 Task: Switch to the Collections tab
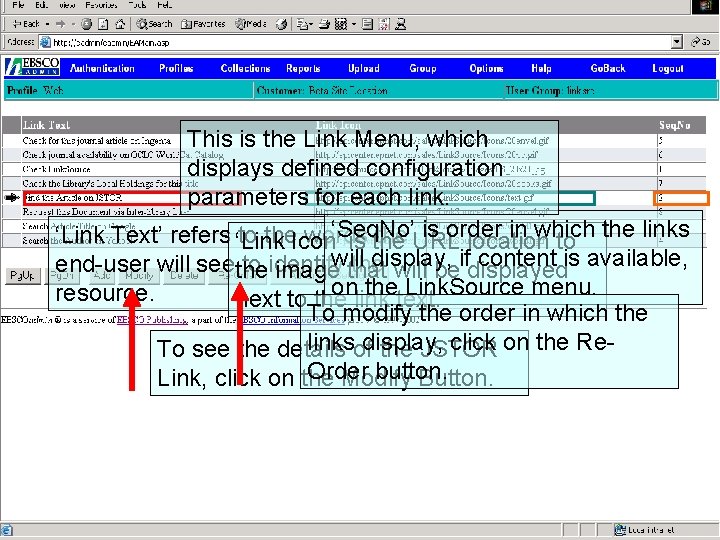[x=245, y=68]
